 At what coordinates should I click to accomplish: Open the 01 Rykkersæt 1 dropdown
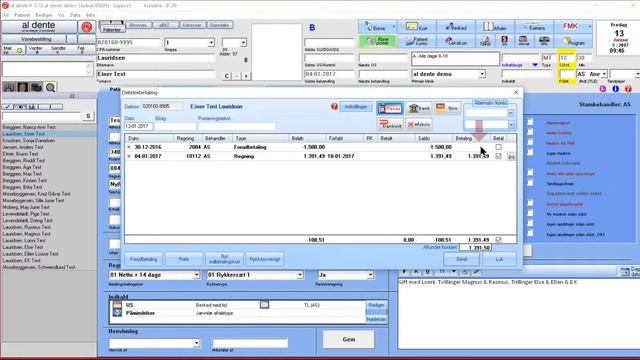300,275
